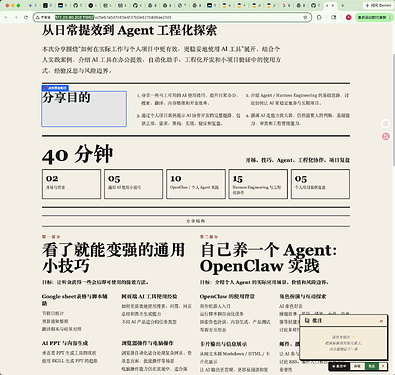The image size is (395, 375).
Task: Close the 批注 annotation panel
Action: [381, 321]
